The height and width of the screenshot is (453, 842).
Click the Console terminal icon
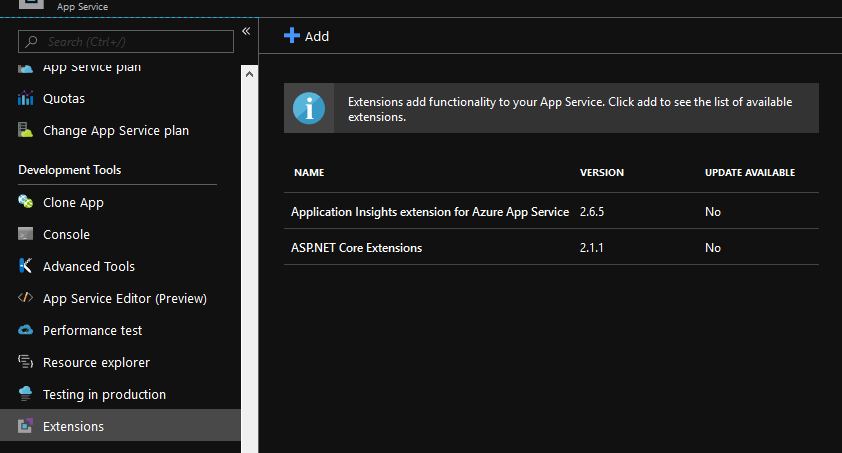(25, 234)
